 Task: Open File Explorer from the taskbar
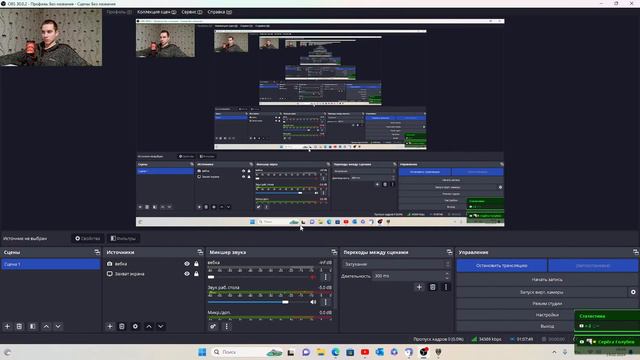click(320, 352)
